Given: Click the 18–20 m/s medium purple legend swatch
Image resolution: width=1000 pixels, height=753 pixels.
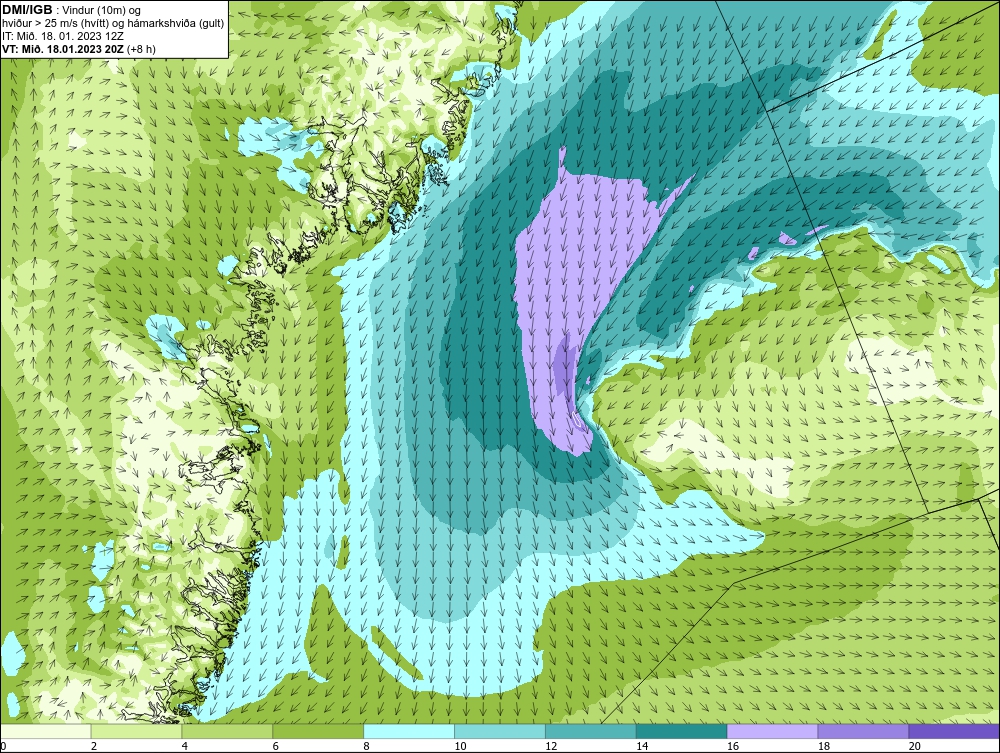Looking at the screenshot, I should [x=864, y=731].
